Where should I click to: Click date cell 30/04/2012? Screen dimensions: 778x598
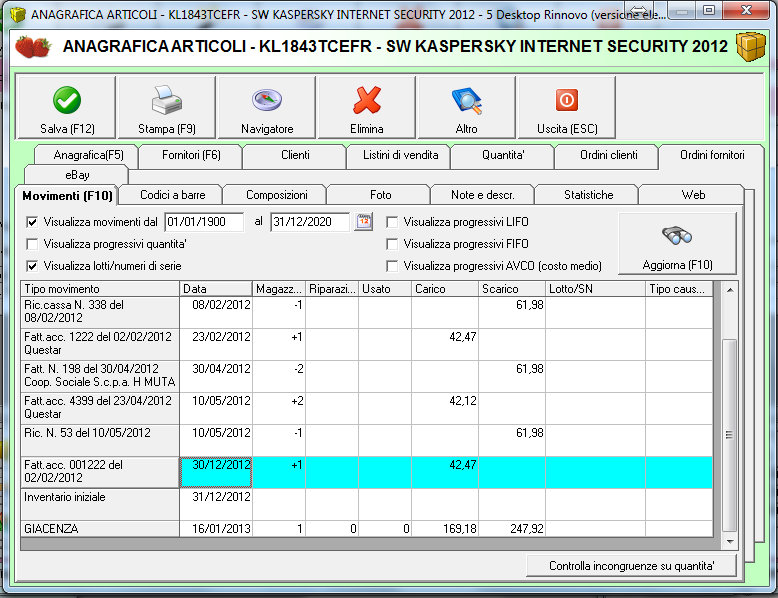click(216, 376)
